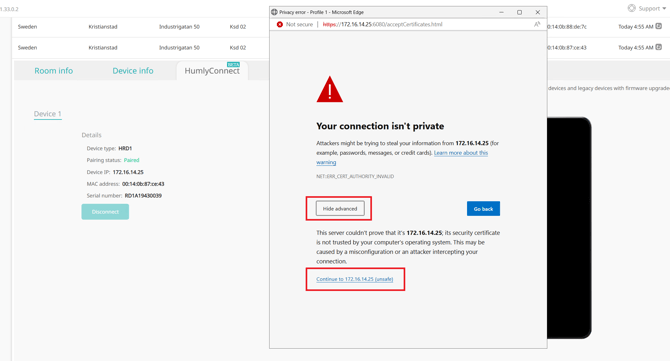The height and width of the screenshot is (361, 670).
Task: Click the calendar icon in second Today row
Action: pos(659,47)
